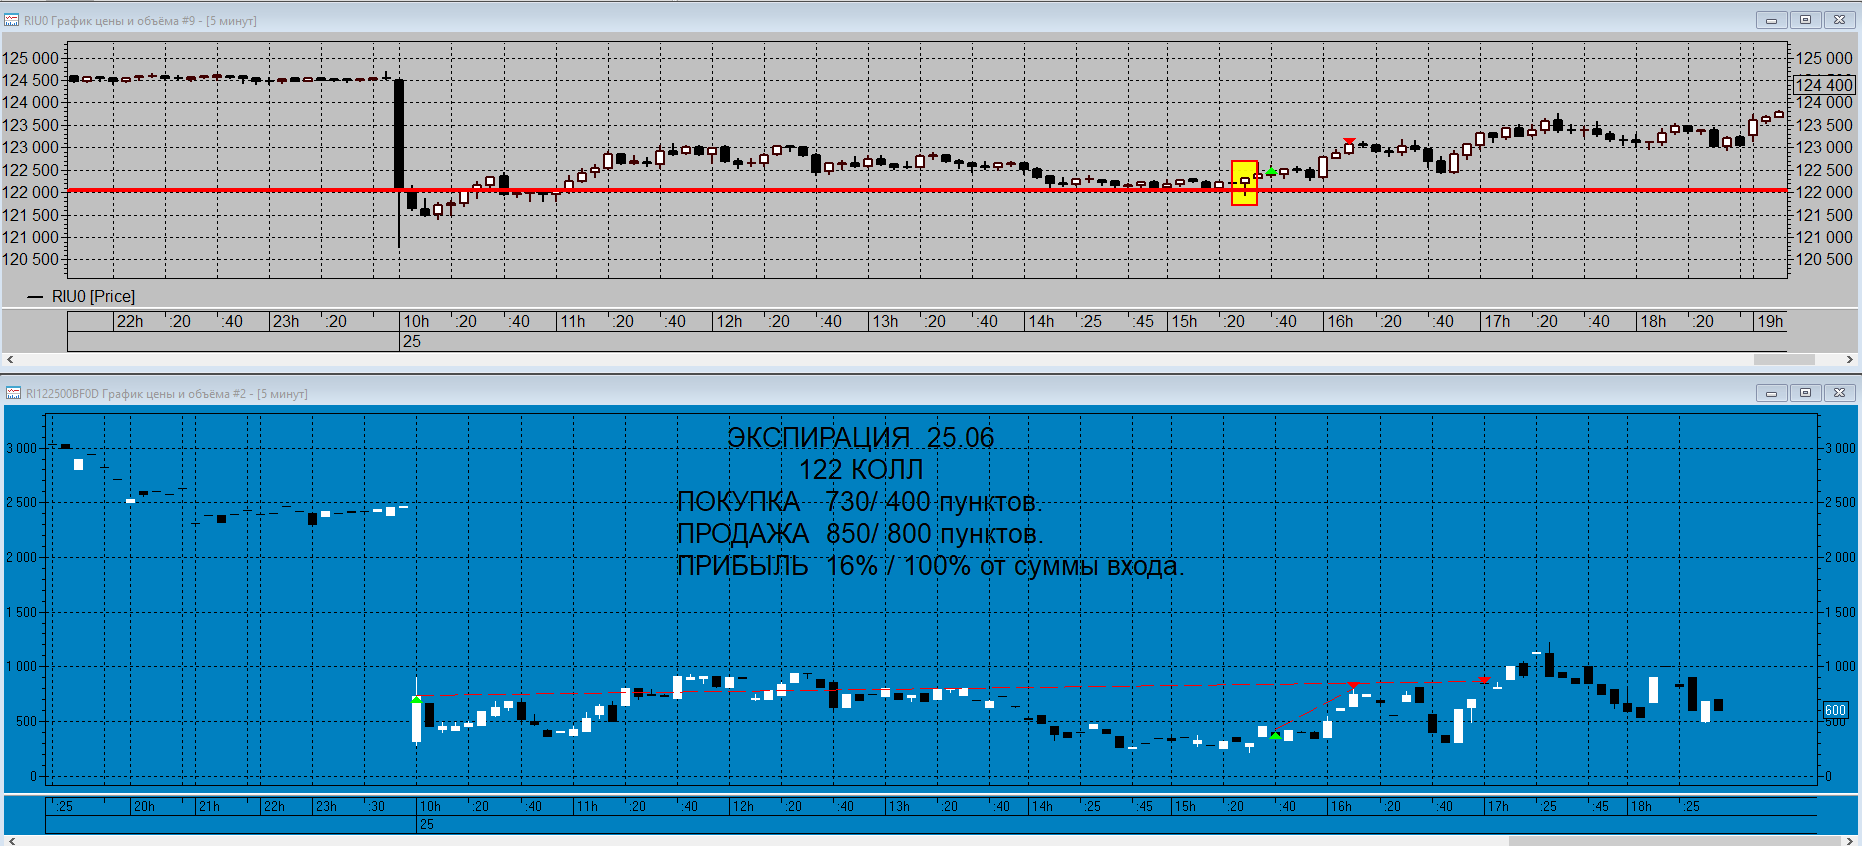Screen dimensions: 1862x846
Task: Select the RIU0 [Price] legend entry
Action: [81, 296]
